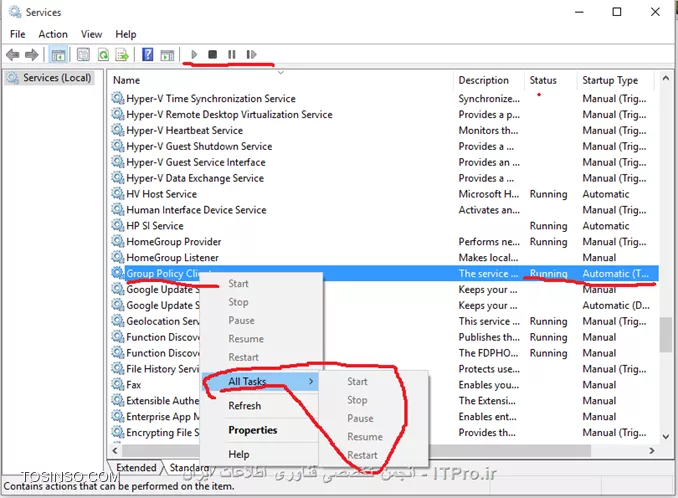
Task: Click the Stop Service square icon
Action: (x=212, y=54)
